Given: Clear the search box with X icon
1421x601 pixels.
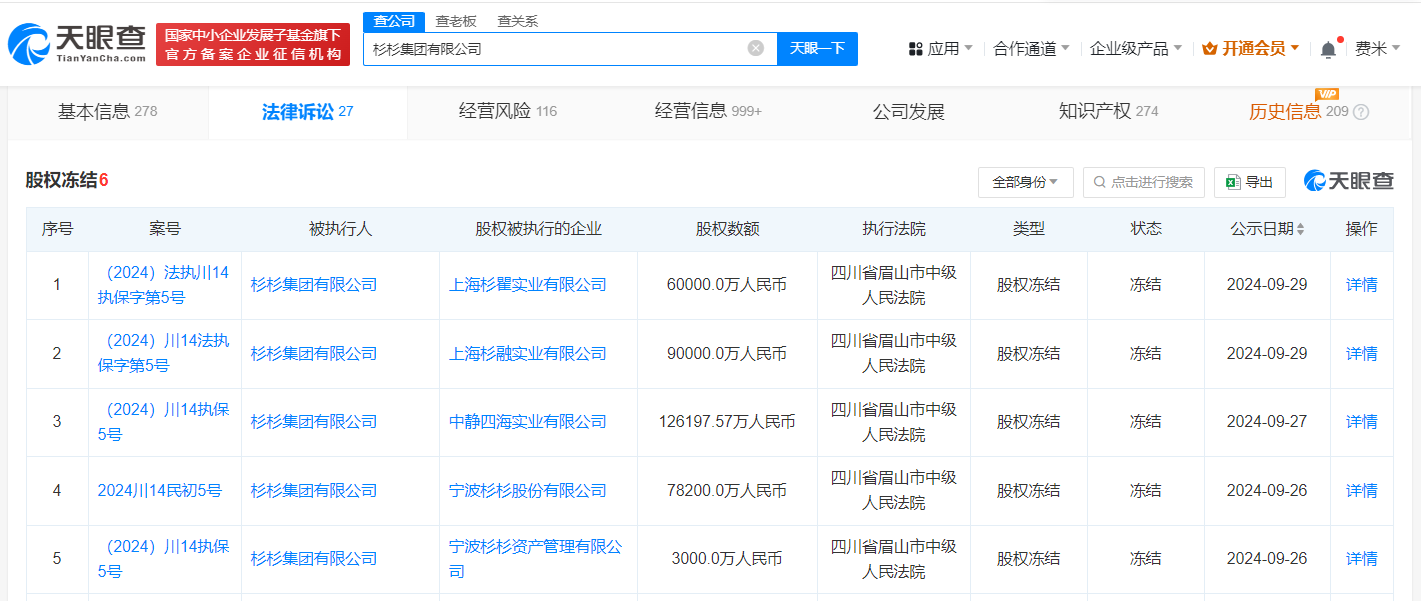Looking at the screenshot, I should pyautogui.click(x=756, y=48).
